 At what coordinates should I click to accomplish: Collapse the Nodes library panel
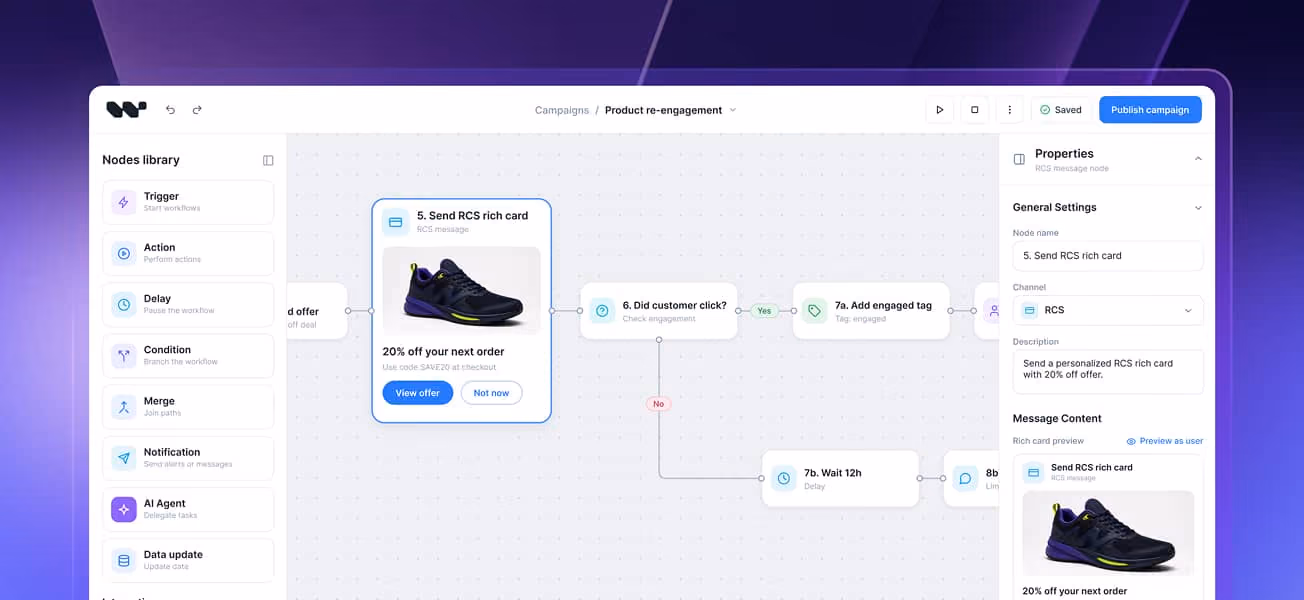268,160
